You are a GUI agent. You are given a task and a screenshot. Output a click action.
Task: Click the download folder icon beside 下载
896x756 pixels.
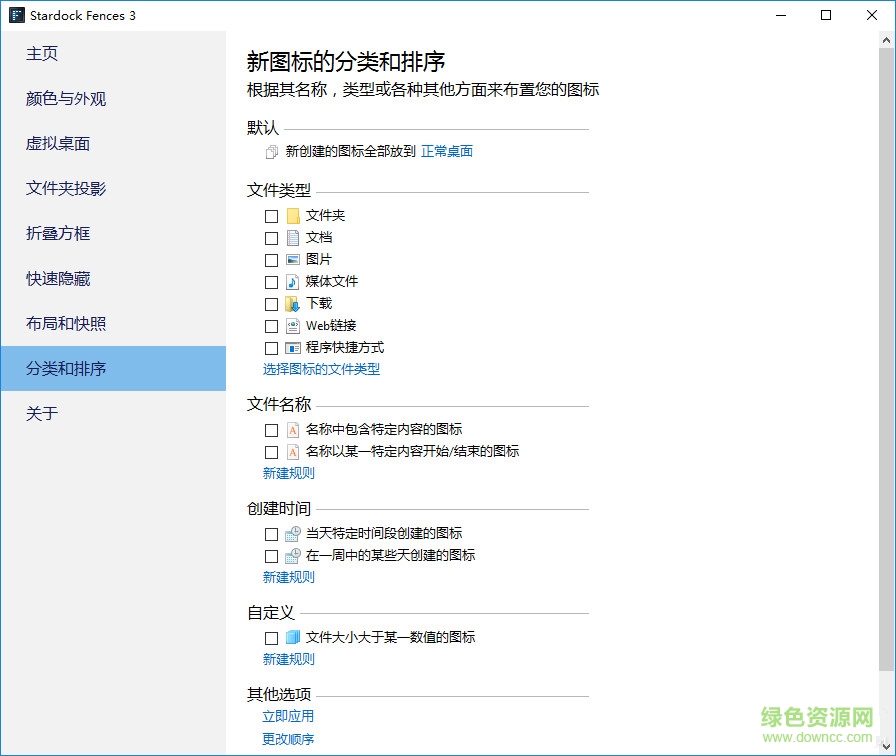293,304
